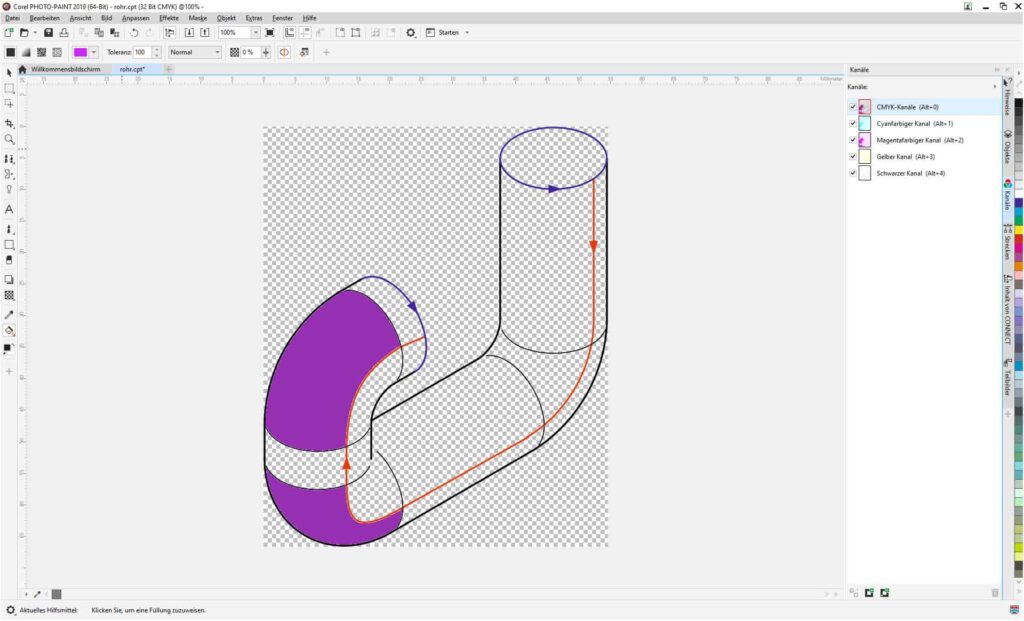The height and width of the screenshot is (621, 1024).
Task: Switch to the rohr.cpt document tab
Action: click(x=133, y=69)
